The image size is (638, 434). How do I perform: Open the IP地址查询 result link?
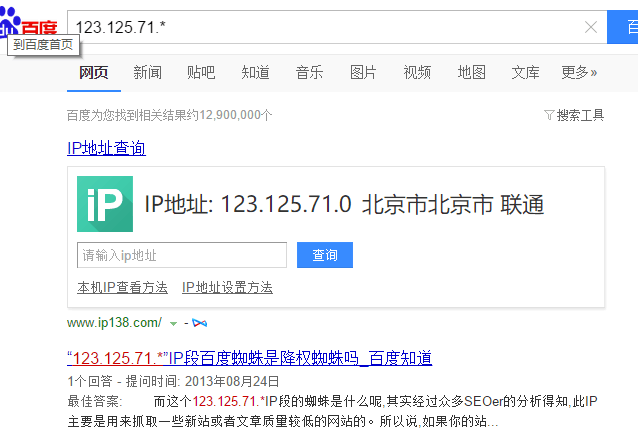click(106, 148)
